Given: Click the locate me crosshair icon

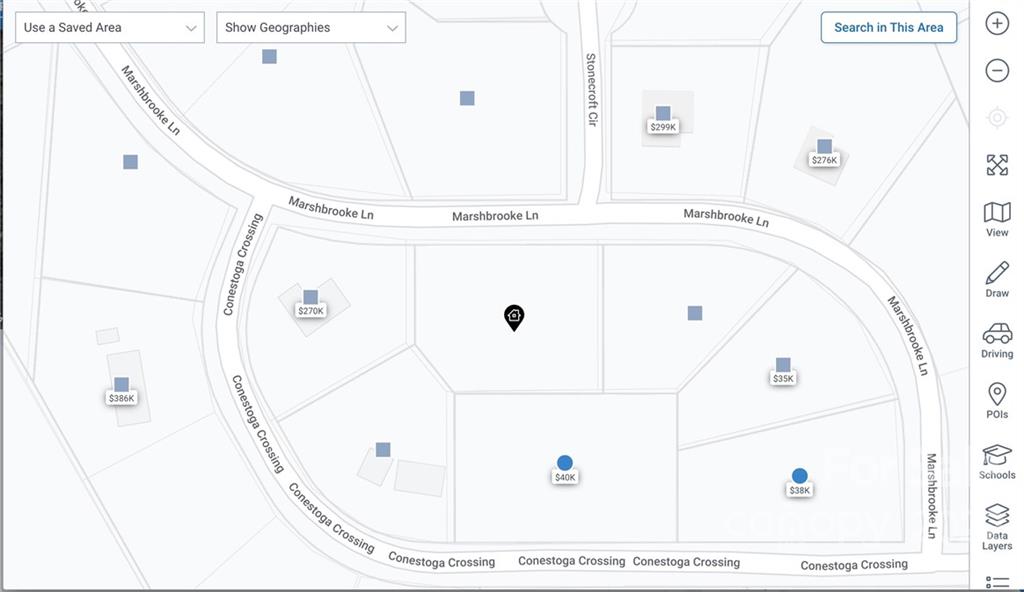Looking at the screenshot, I should tap(996, 118).
